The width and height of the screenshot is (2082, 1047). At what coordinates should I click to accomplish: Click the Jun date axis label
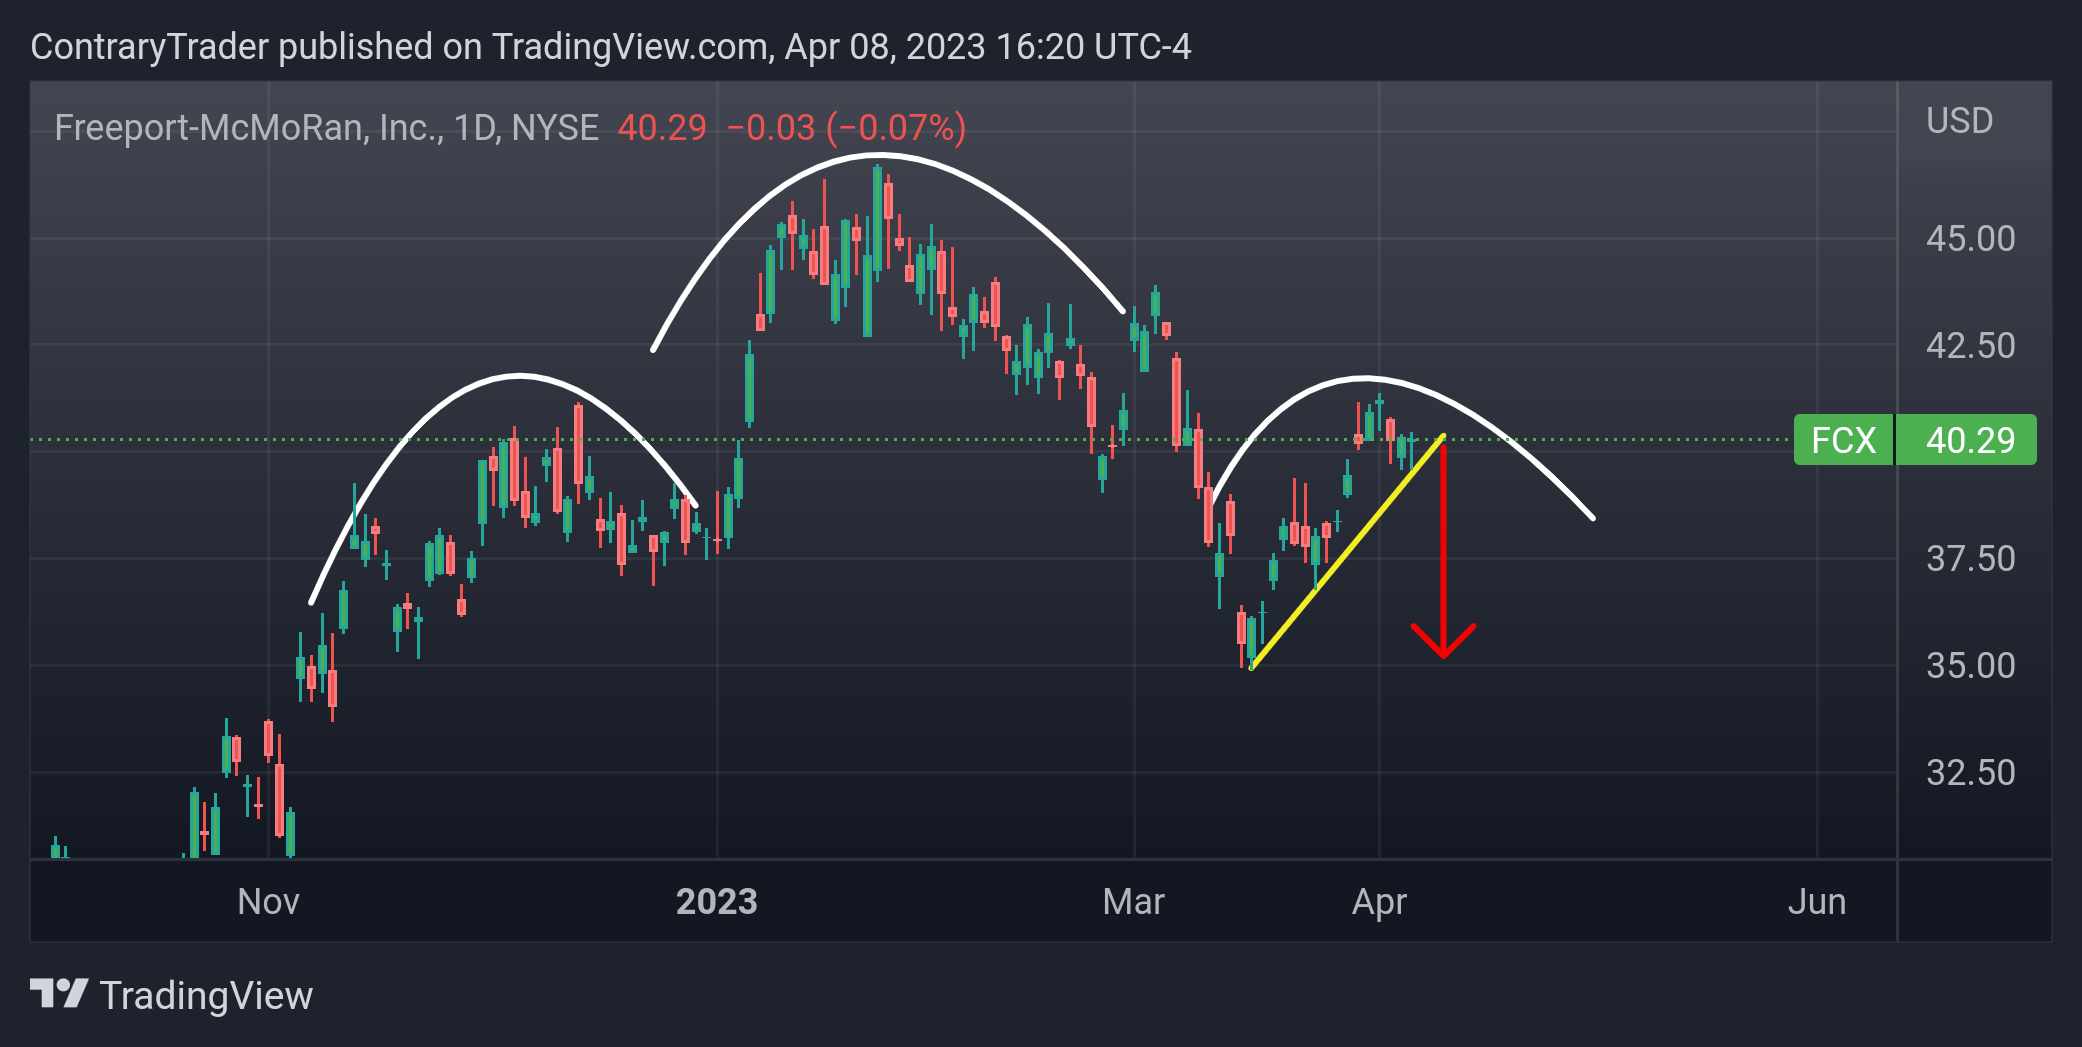click(x=1816, y=902)
